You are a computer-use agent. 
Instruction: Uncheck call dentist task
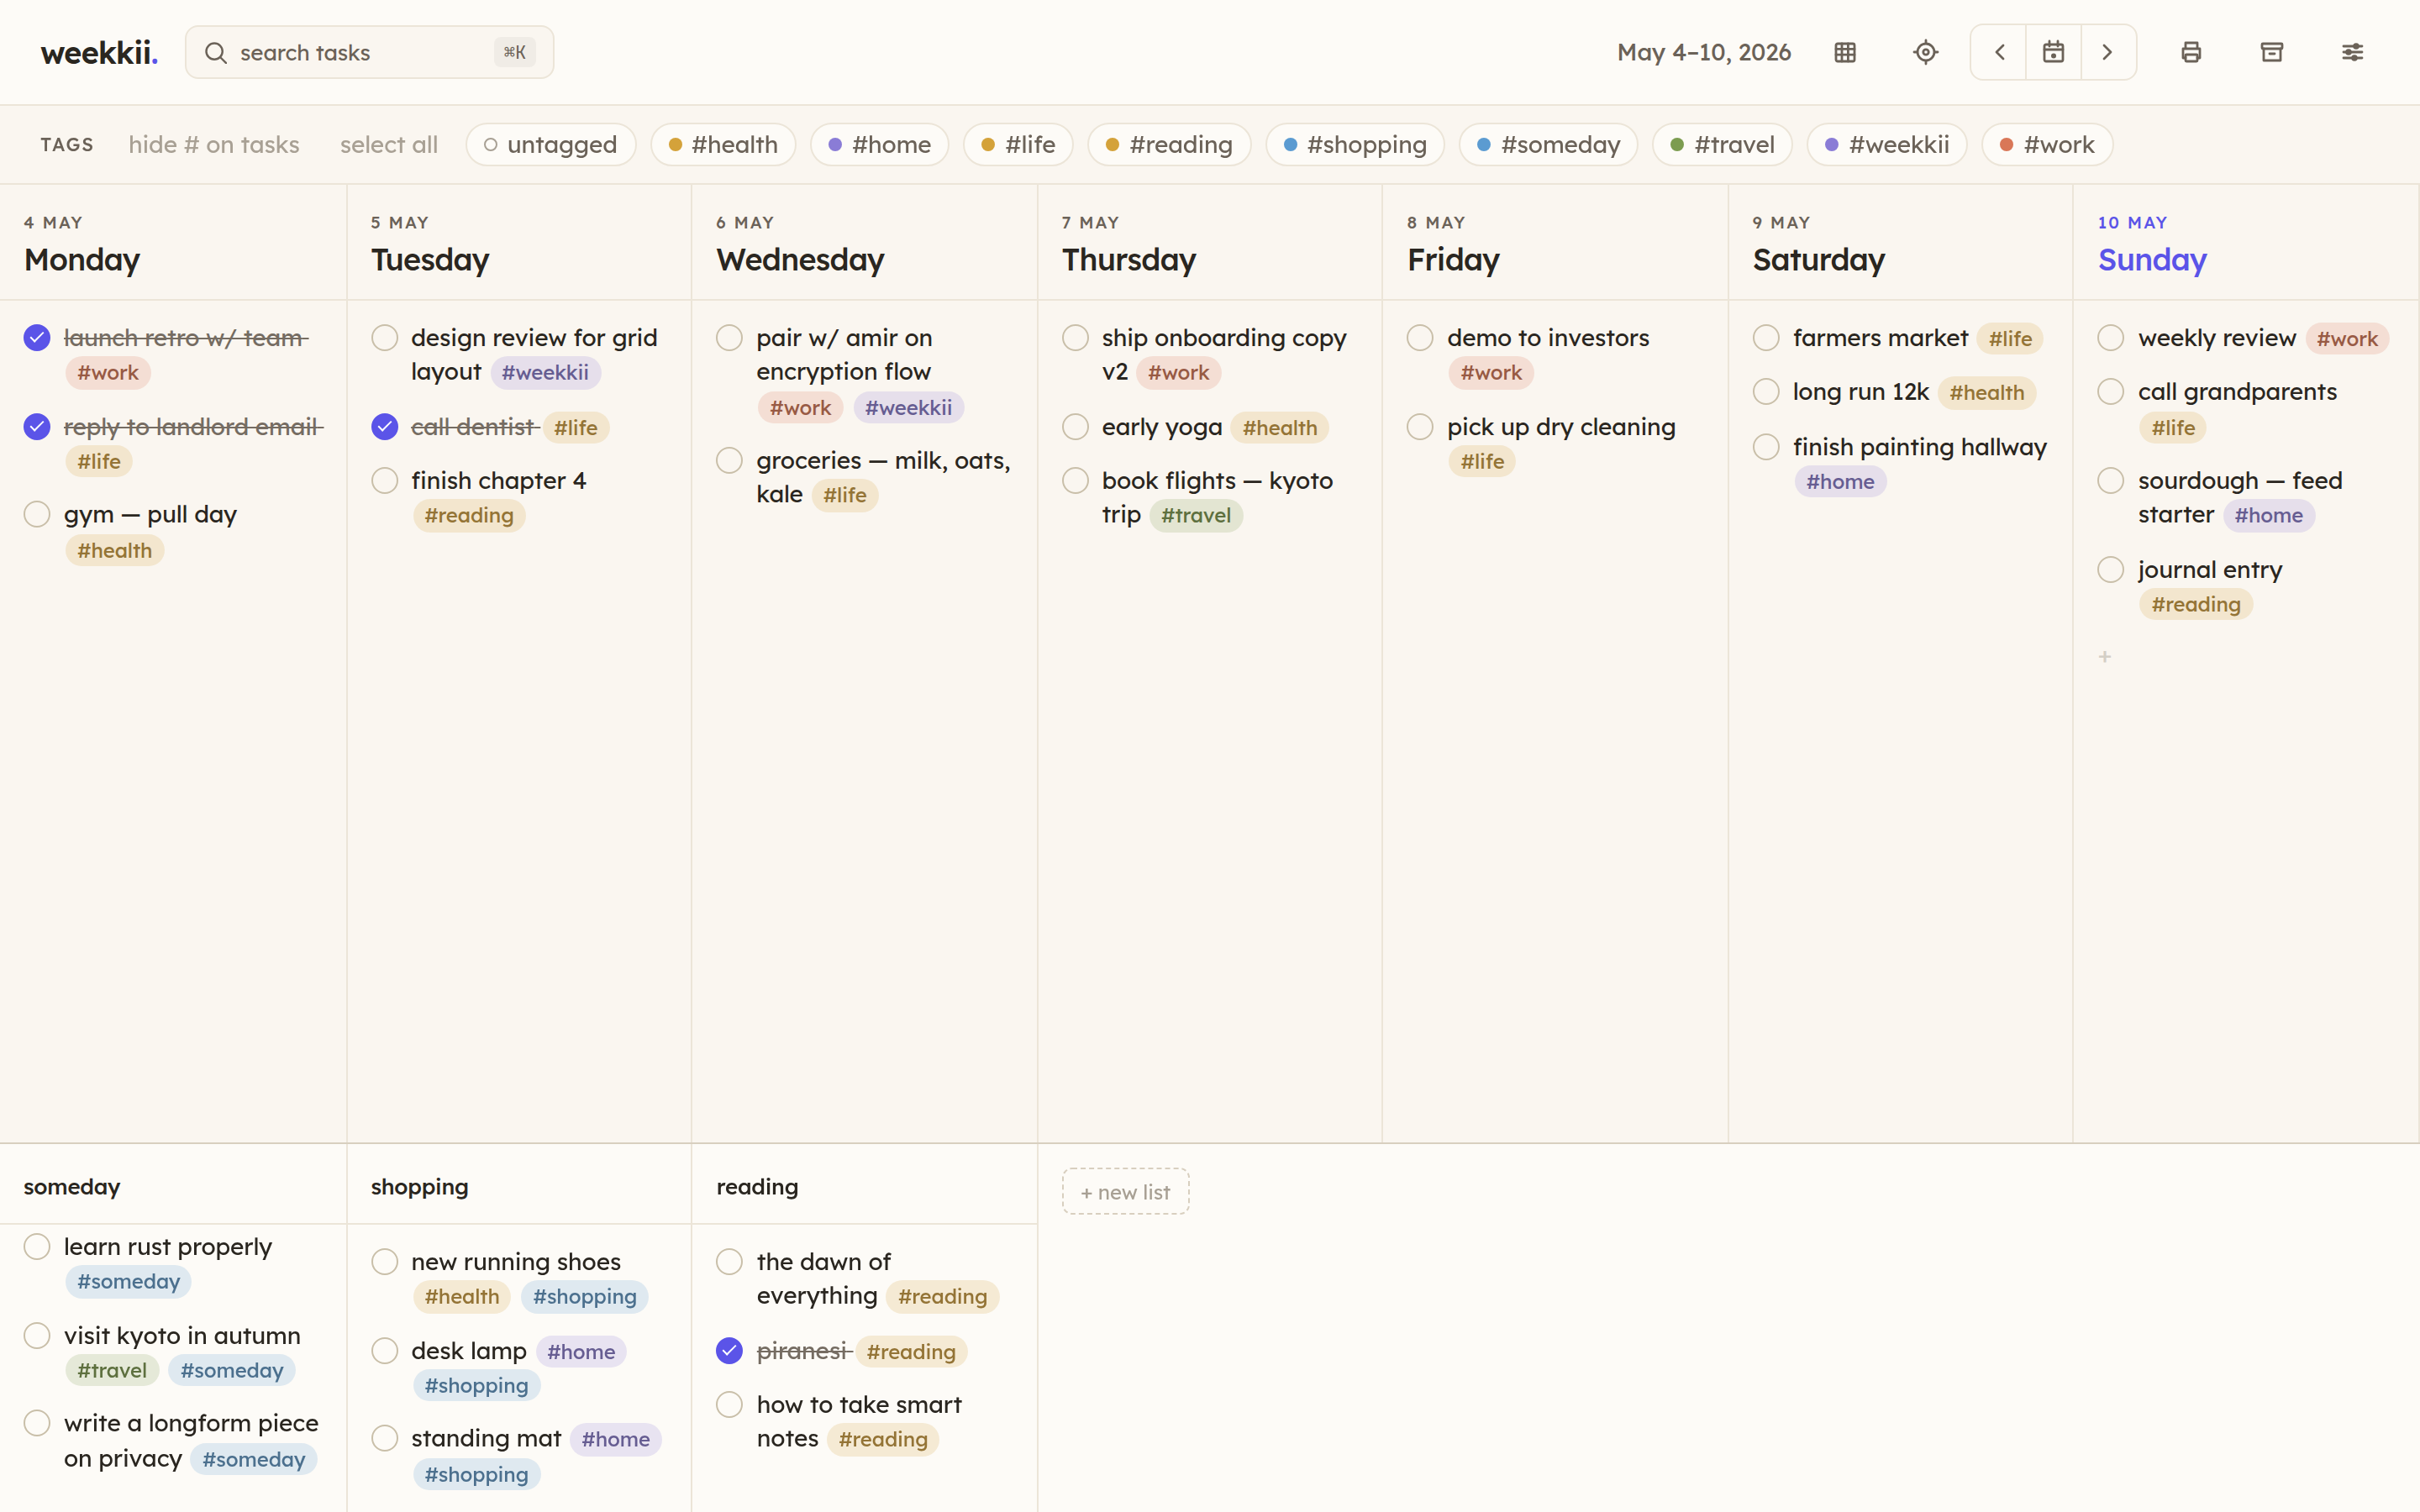coord(384,427)
